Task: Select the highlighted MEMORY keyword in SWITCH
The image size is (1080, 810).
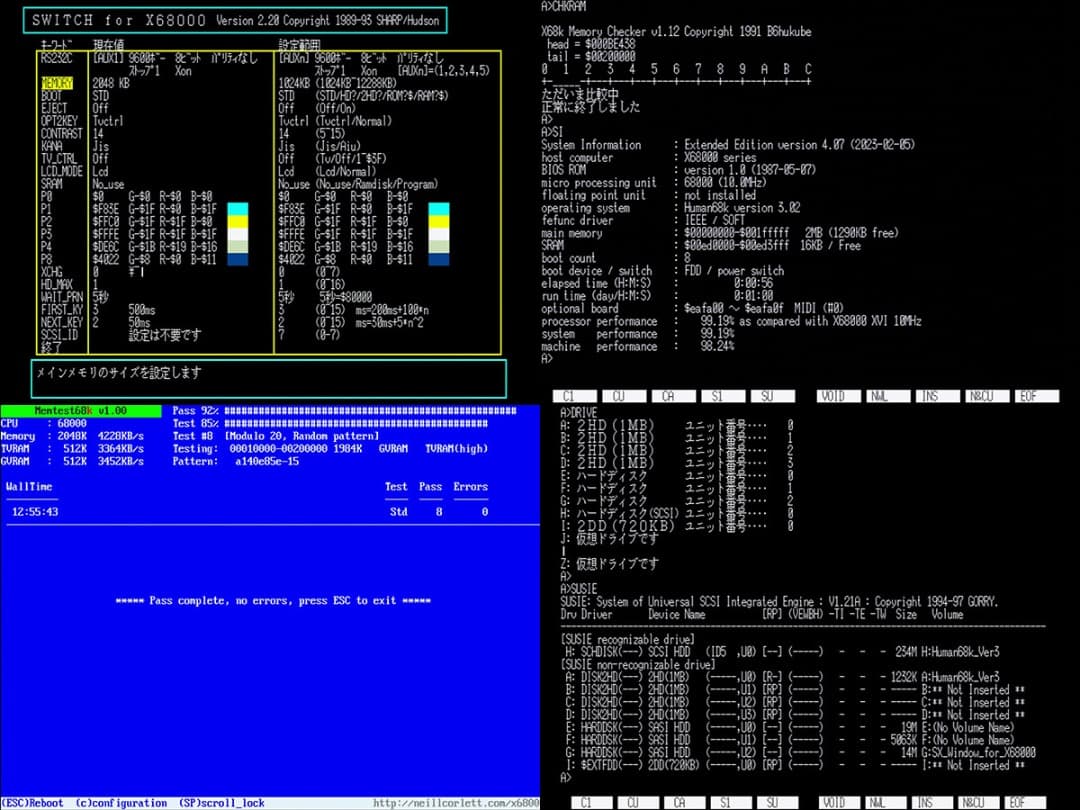Action: [56, 83]
